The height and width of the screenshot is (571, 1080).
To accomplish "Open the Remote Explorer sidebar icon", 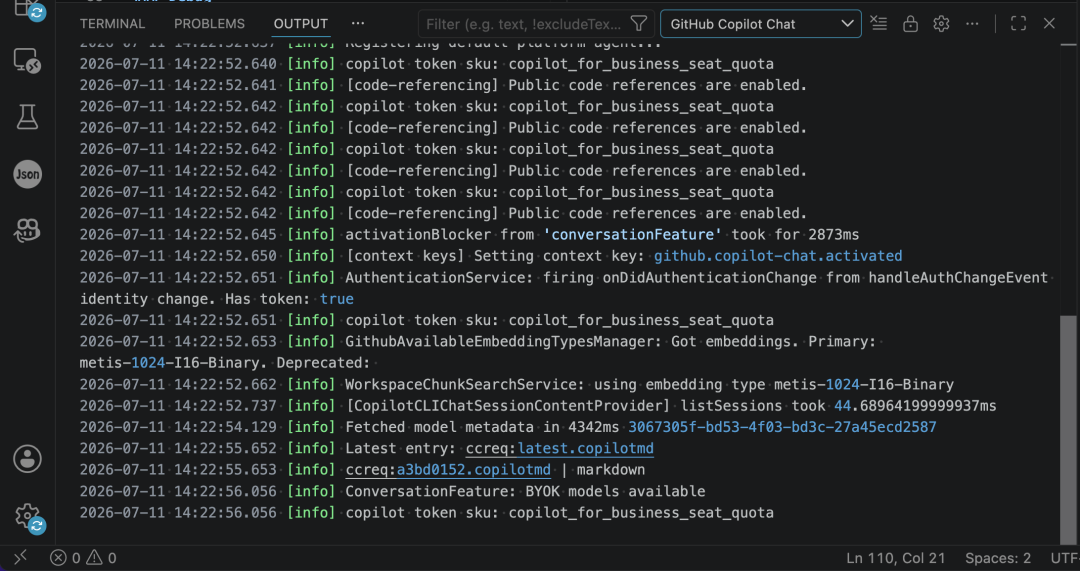I will (28, 63).
